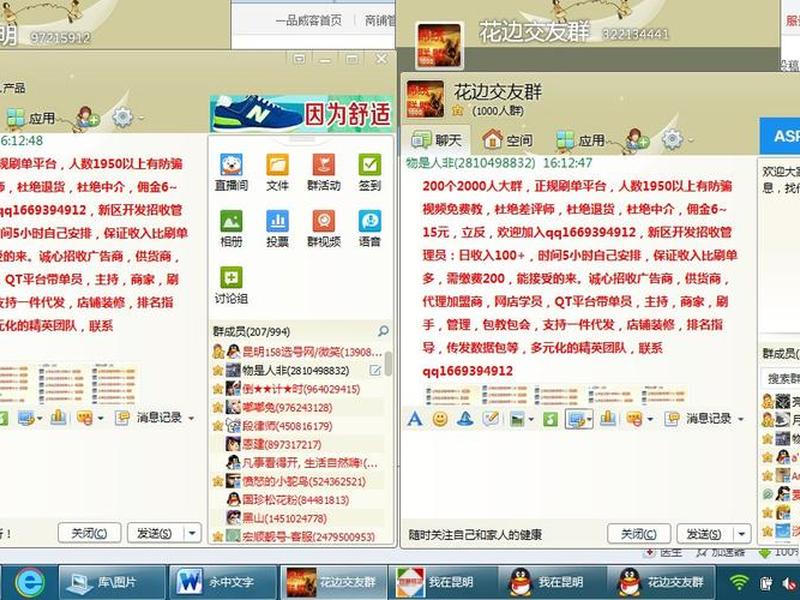This screenshot has height=600, width=800.
Task: Expand 消息记录 dropdown arrow in left chat
Action: pos(191,418)
